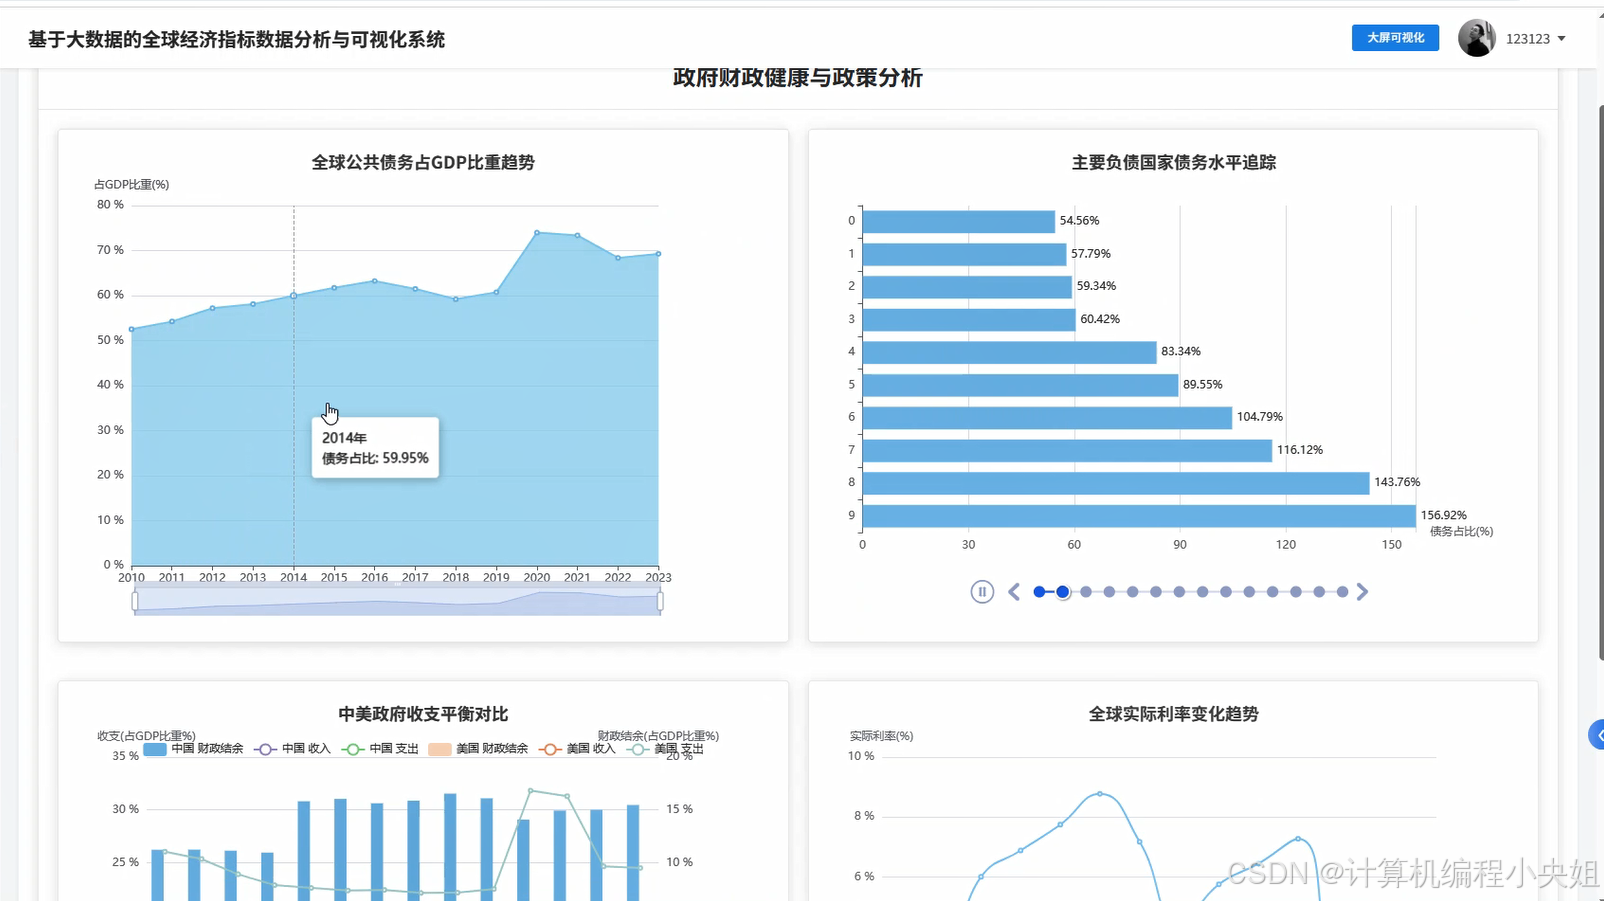Image resolution: width=1604 pixels, height=901 pixels.
Task: Toggle 中国 财政结余 legend series
Action: pyautogui.click(x=193, y=749)
